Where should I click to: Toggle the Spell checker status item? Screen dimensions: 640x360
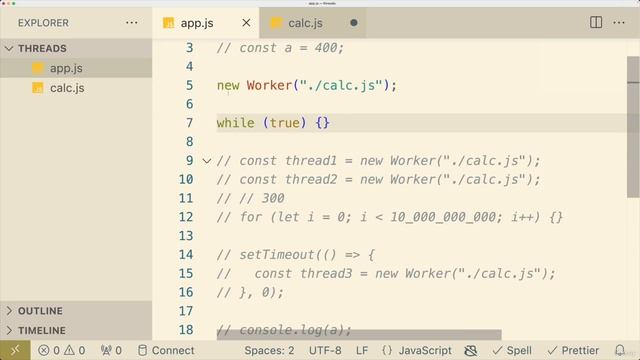[x=512, y=350]
